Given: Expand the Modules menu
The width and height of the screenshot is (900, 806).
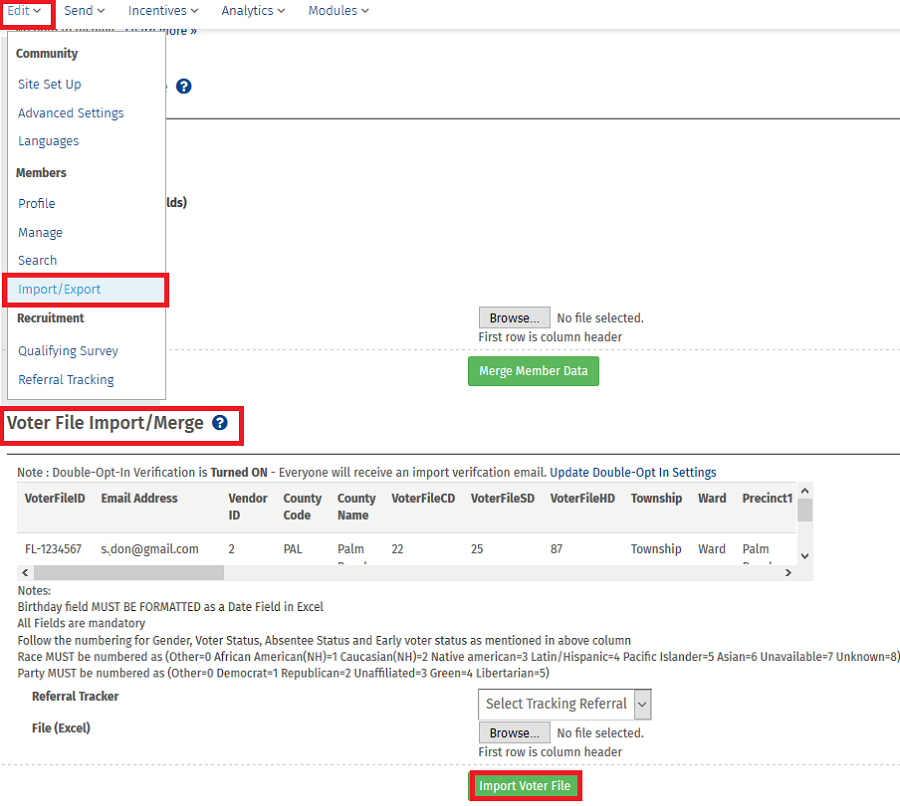Looking at the screenshot, I should [339, 11].
